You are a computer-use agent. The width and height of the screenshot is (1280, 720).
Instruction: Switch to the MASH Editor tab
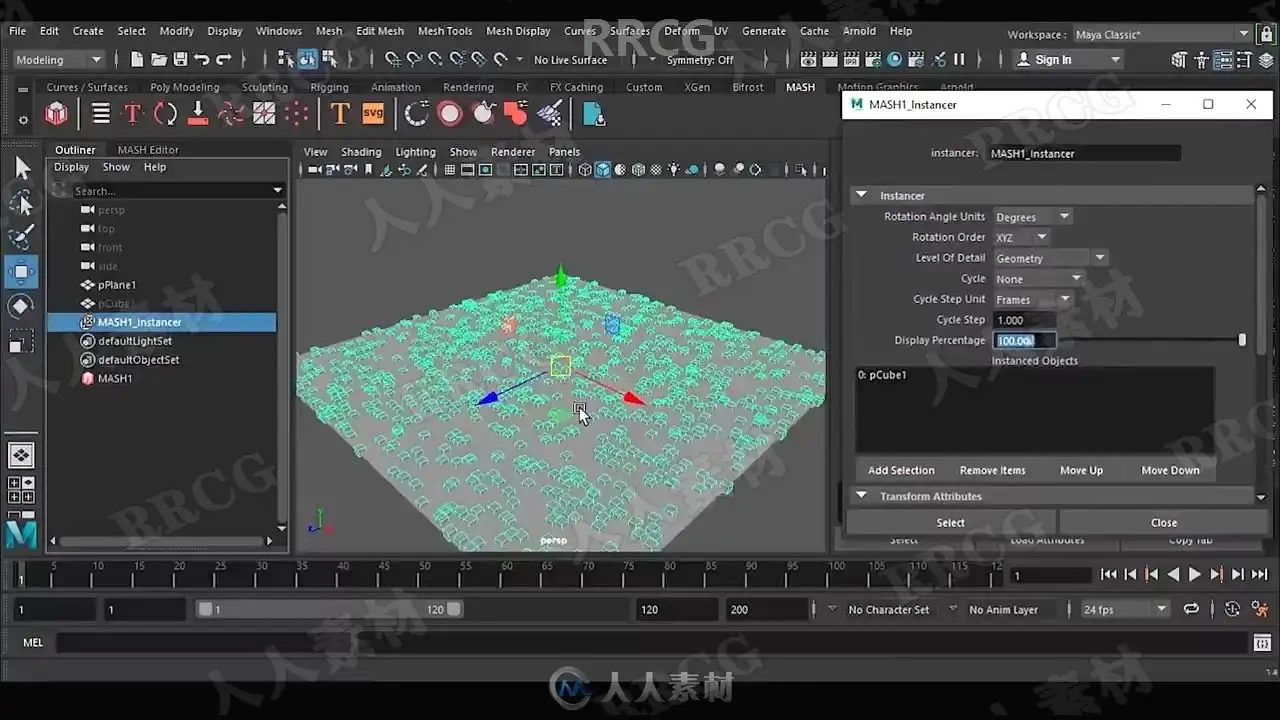point(148,150)
